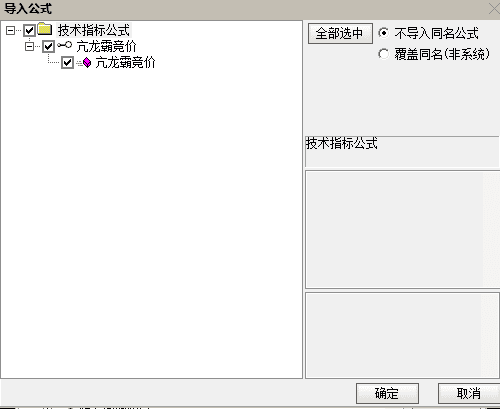
Task: Close the 导入公式 dialog with X
Action: 495,8
